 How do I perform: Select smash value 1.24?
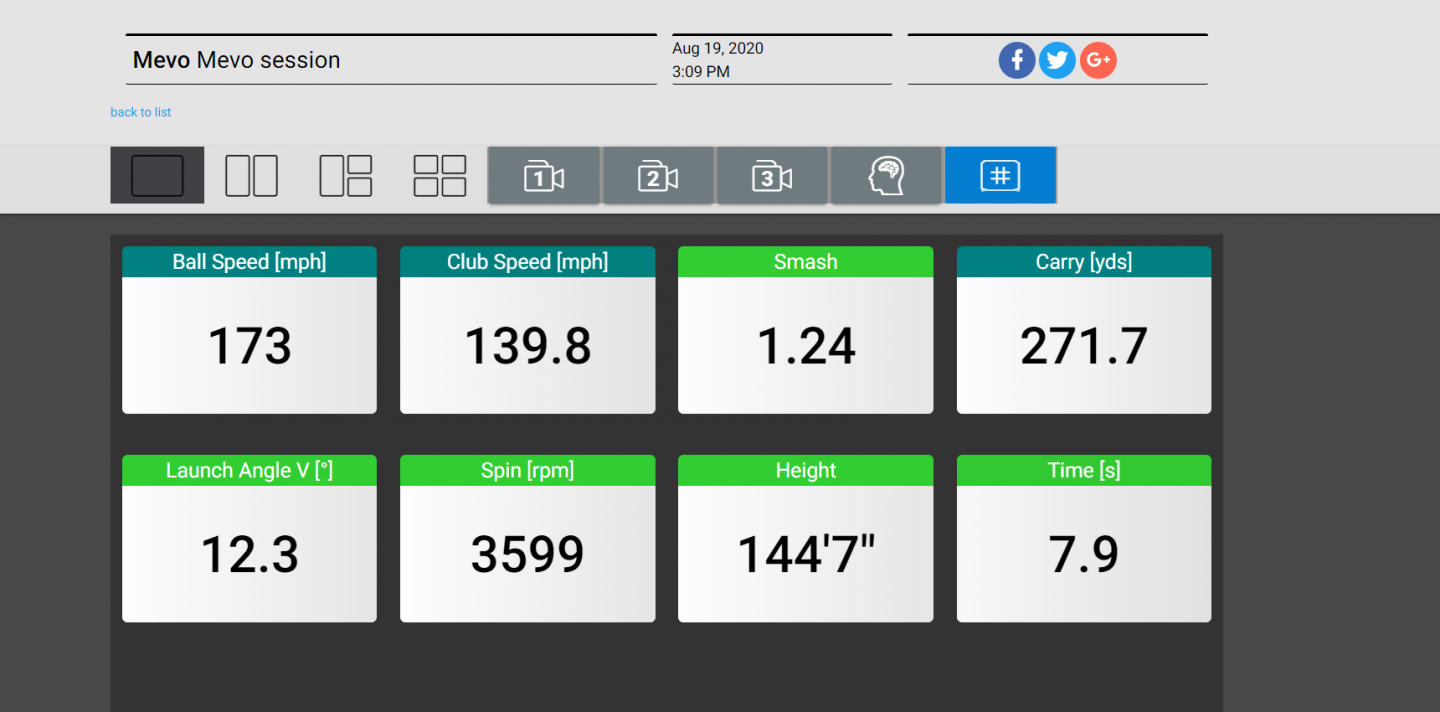click(x=805, y=346)
